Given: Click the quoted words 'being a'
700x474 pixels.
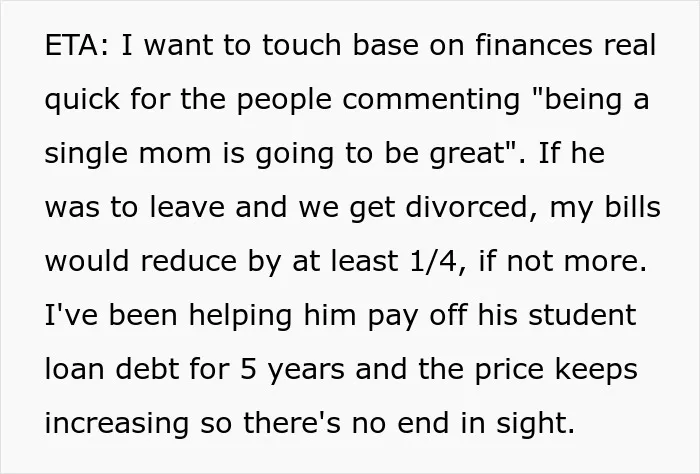Looking at the screenshot, I should 591,101.
